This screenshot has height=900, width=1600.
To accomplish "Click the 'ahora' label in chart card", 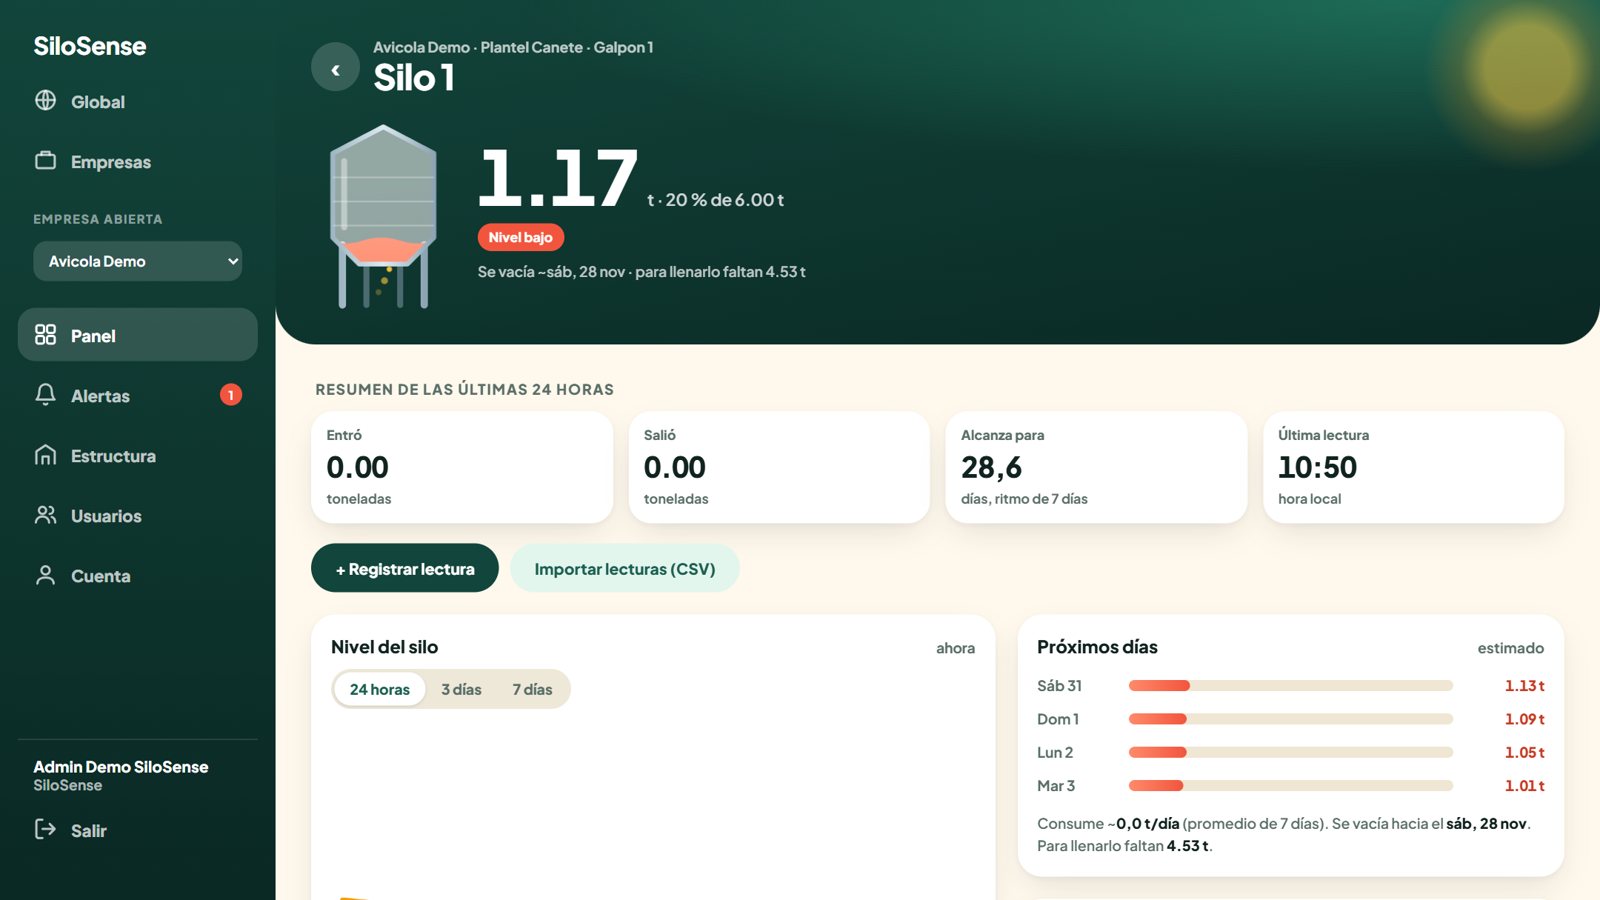I will coord(955,648).
